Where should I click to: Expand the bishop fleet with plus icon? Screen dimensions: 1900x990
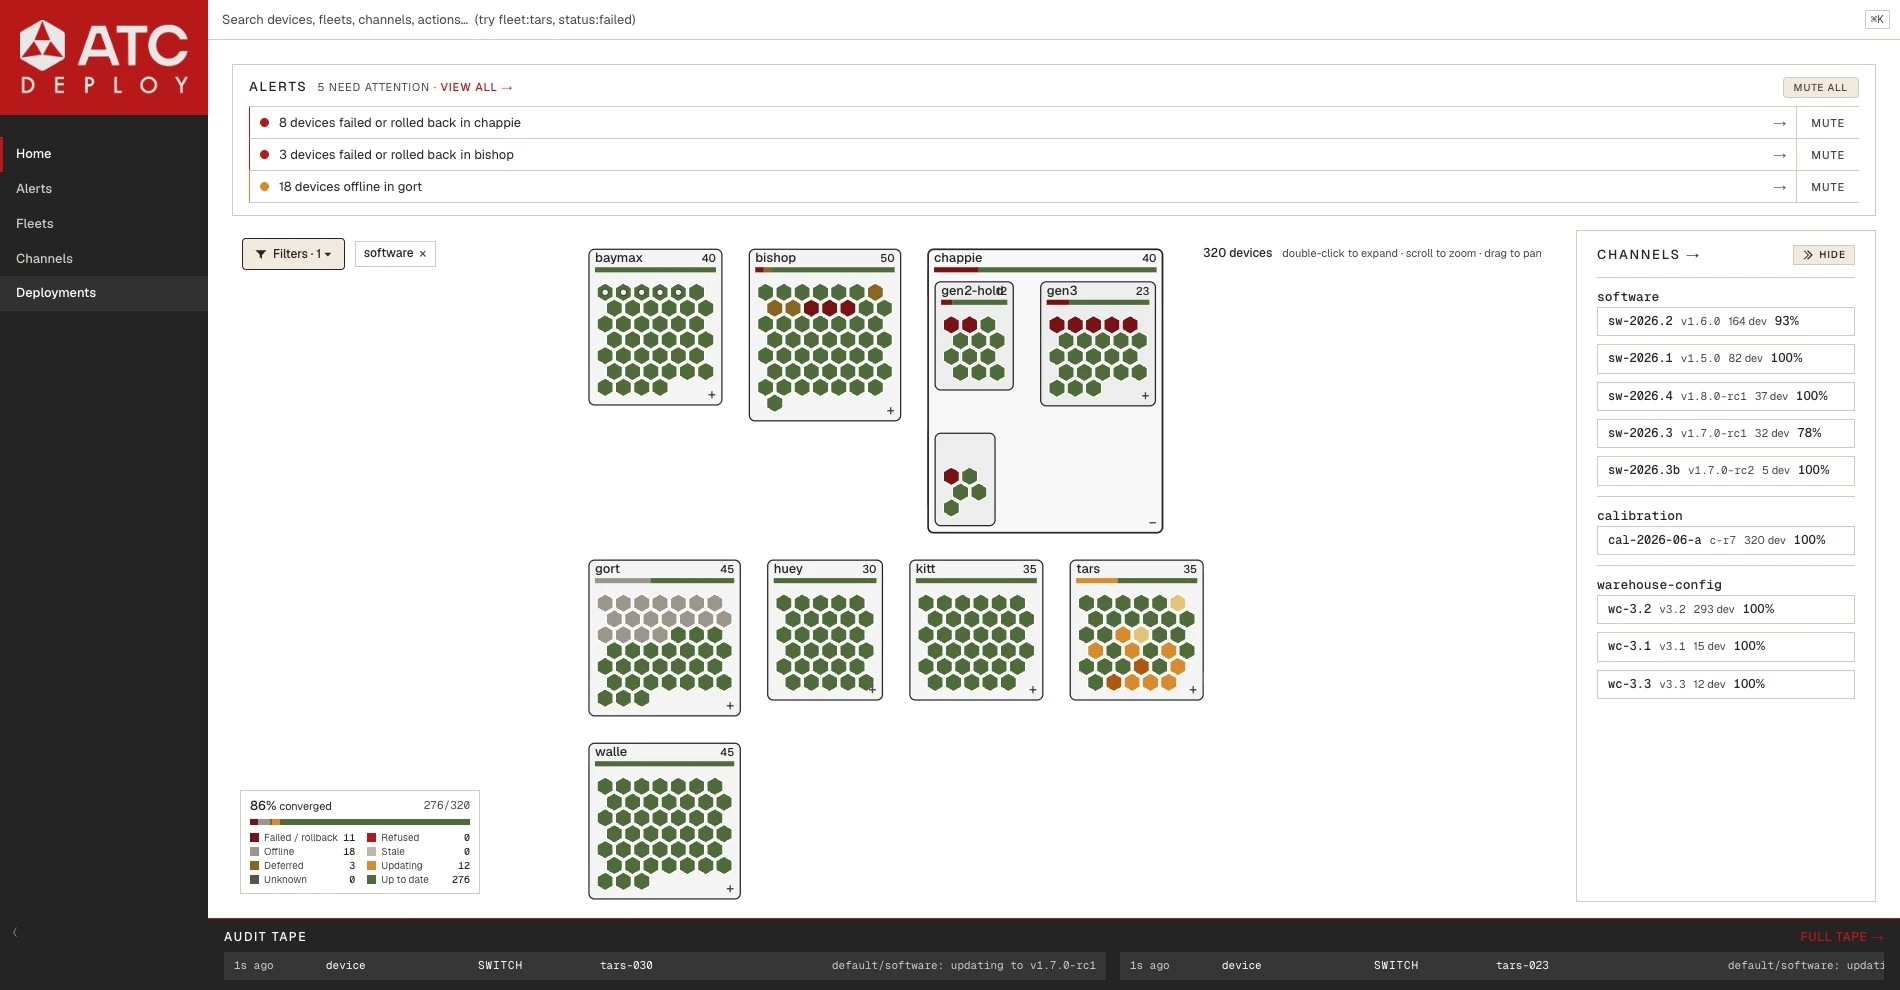(890, 411)
